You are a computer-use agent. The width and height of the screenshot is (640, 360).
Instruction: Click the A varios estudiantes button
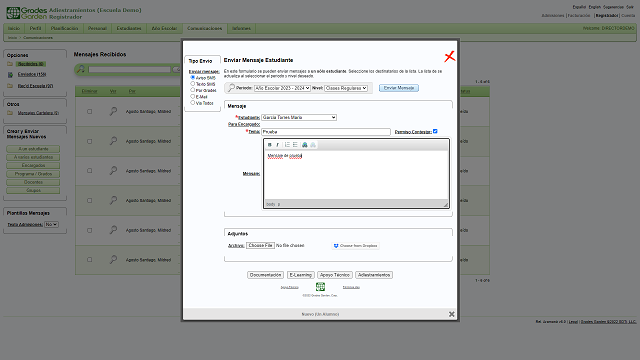click(x=33, y=157)
